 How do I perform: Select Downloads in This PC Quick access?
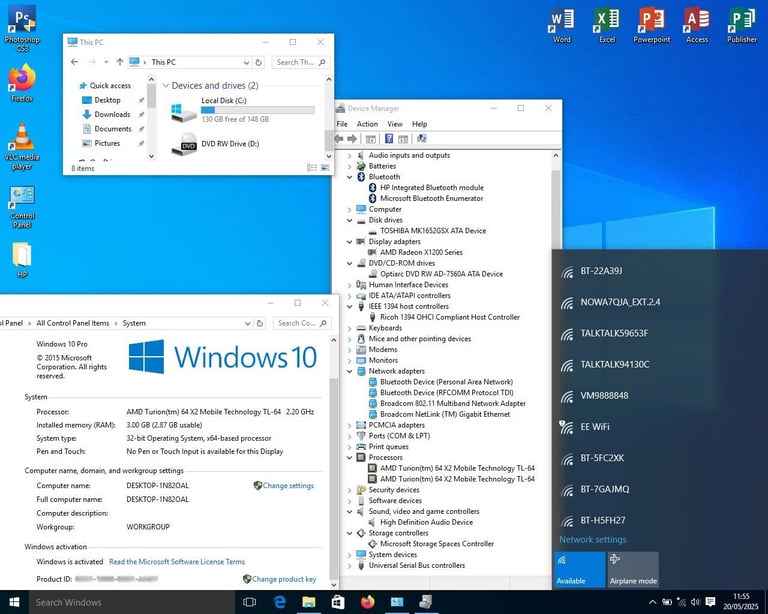click(x=112, y=114)
